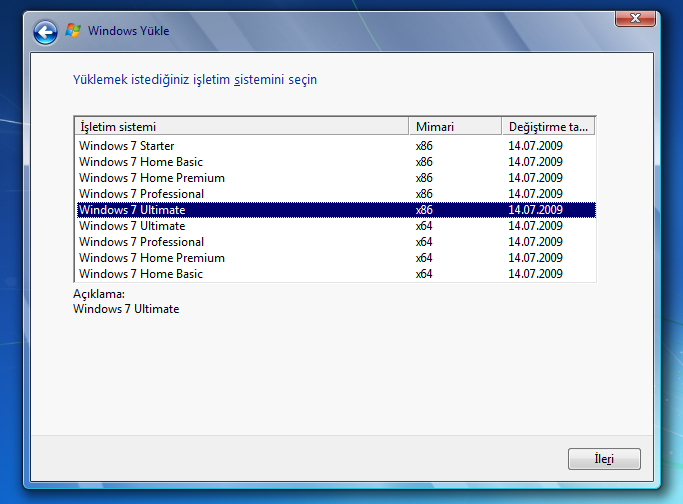Select Windows 7 Home Premium x86 row
683x504 pixels.
click(336, 178)
